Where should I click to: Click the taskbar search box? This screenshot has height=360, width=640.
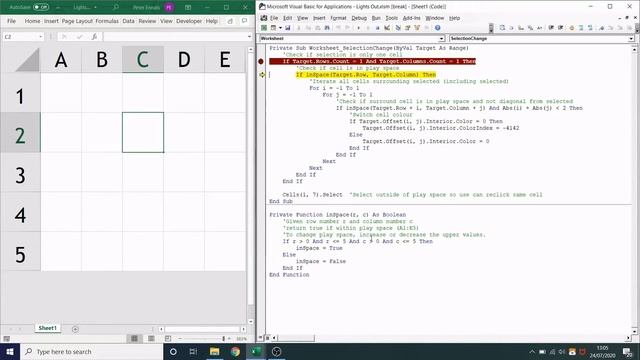(x=91, y=351)
